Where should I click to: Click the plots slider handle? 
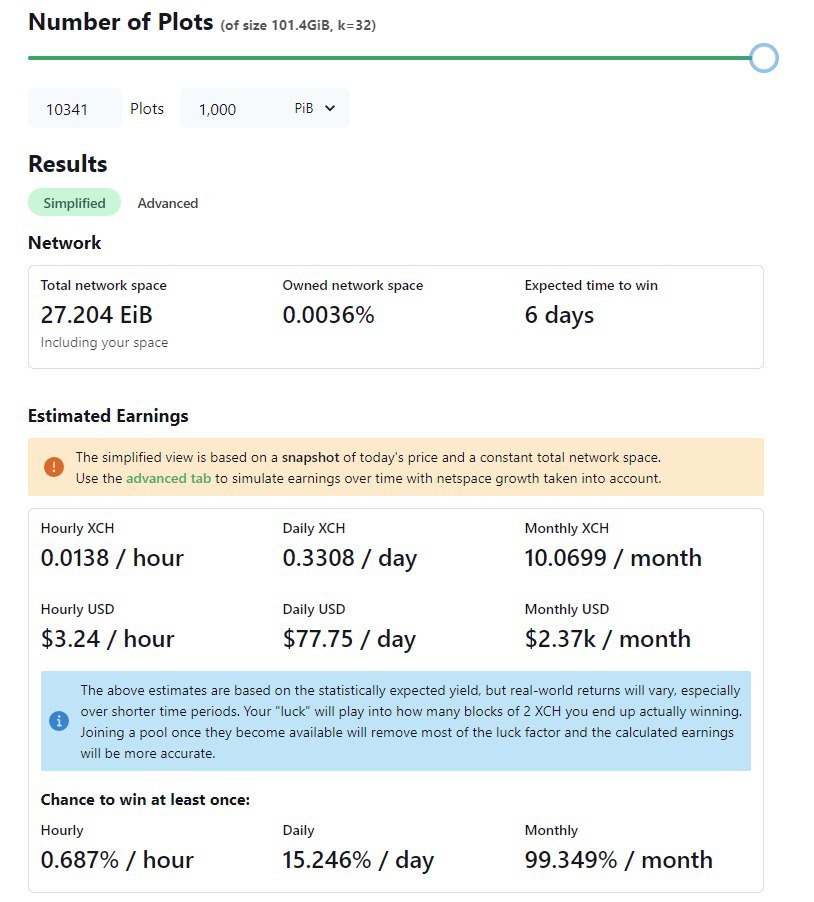point(764,58)
